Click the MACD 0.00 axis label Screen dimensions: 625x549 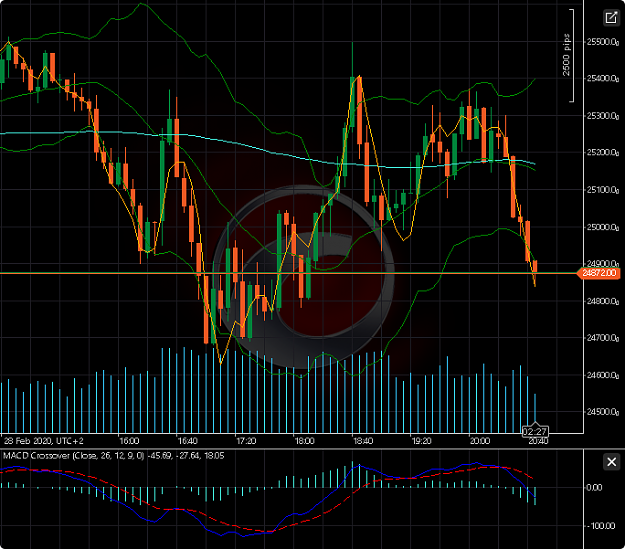click(x=594, y=488)
